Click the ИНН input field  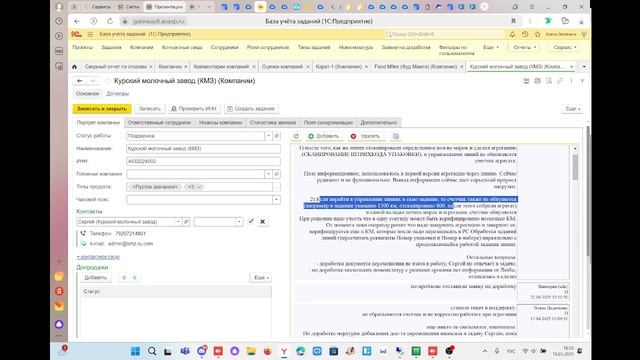click(x=203, y=161)
